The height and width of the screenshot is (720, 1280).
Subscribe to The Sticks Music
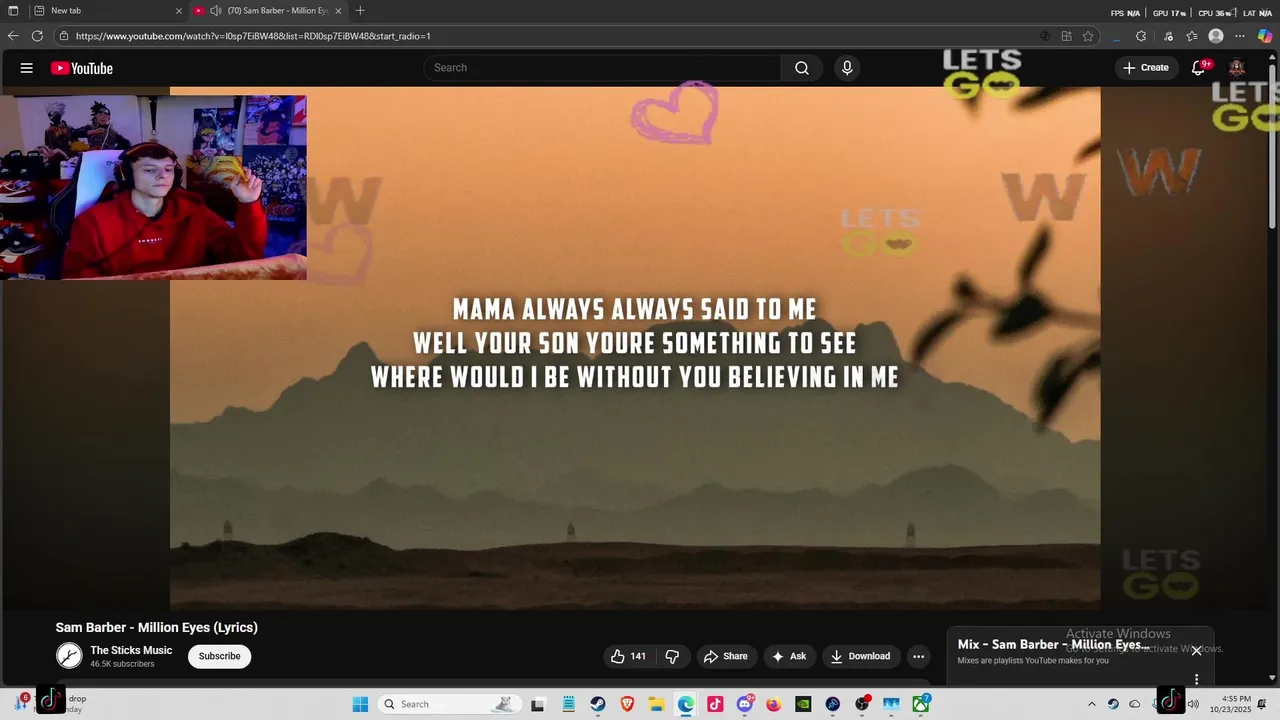tap(219, 656)
